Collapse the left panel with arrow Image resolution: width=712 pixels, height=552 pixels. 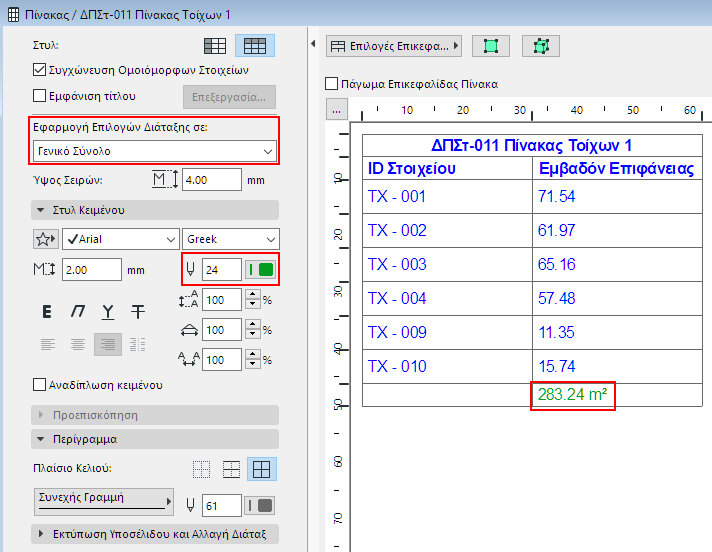click(x=313, y=44)
